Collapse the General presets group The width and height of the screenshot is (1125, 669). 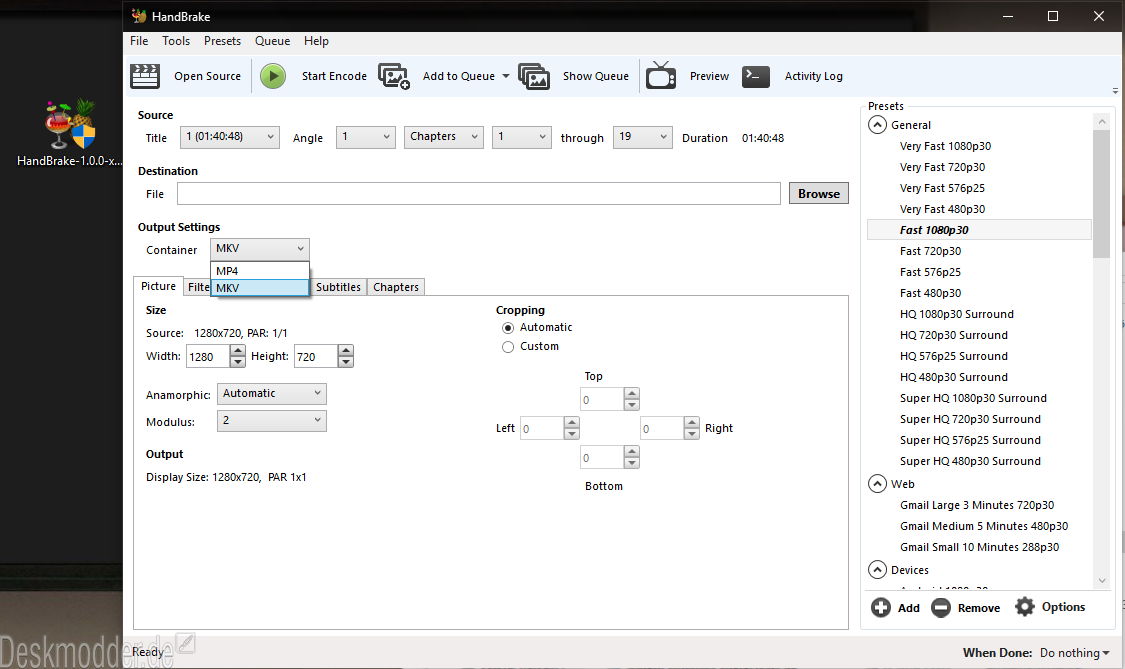coord(877,125)
